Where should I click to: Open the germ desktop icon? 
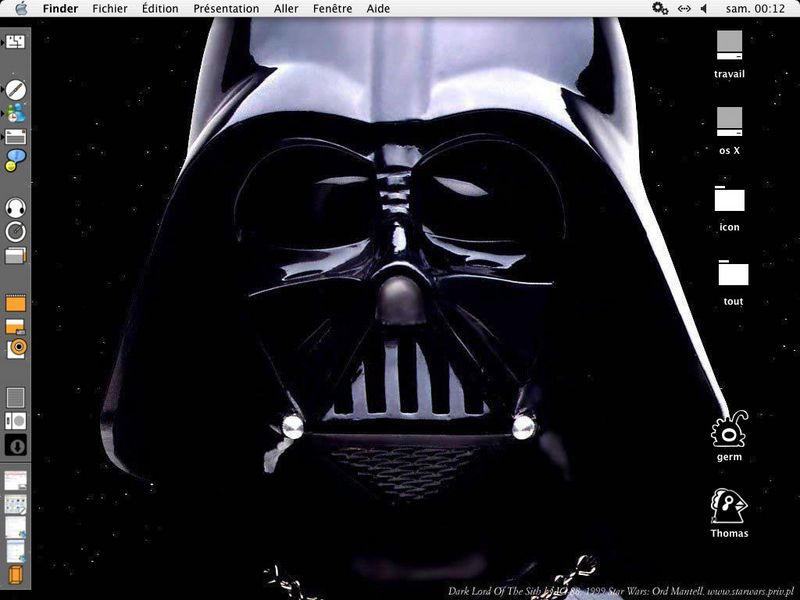tap(728, 431)
